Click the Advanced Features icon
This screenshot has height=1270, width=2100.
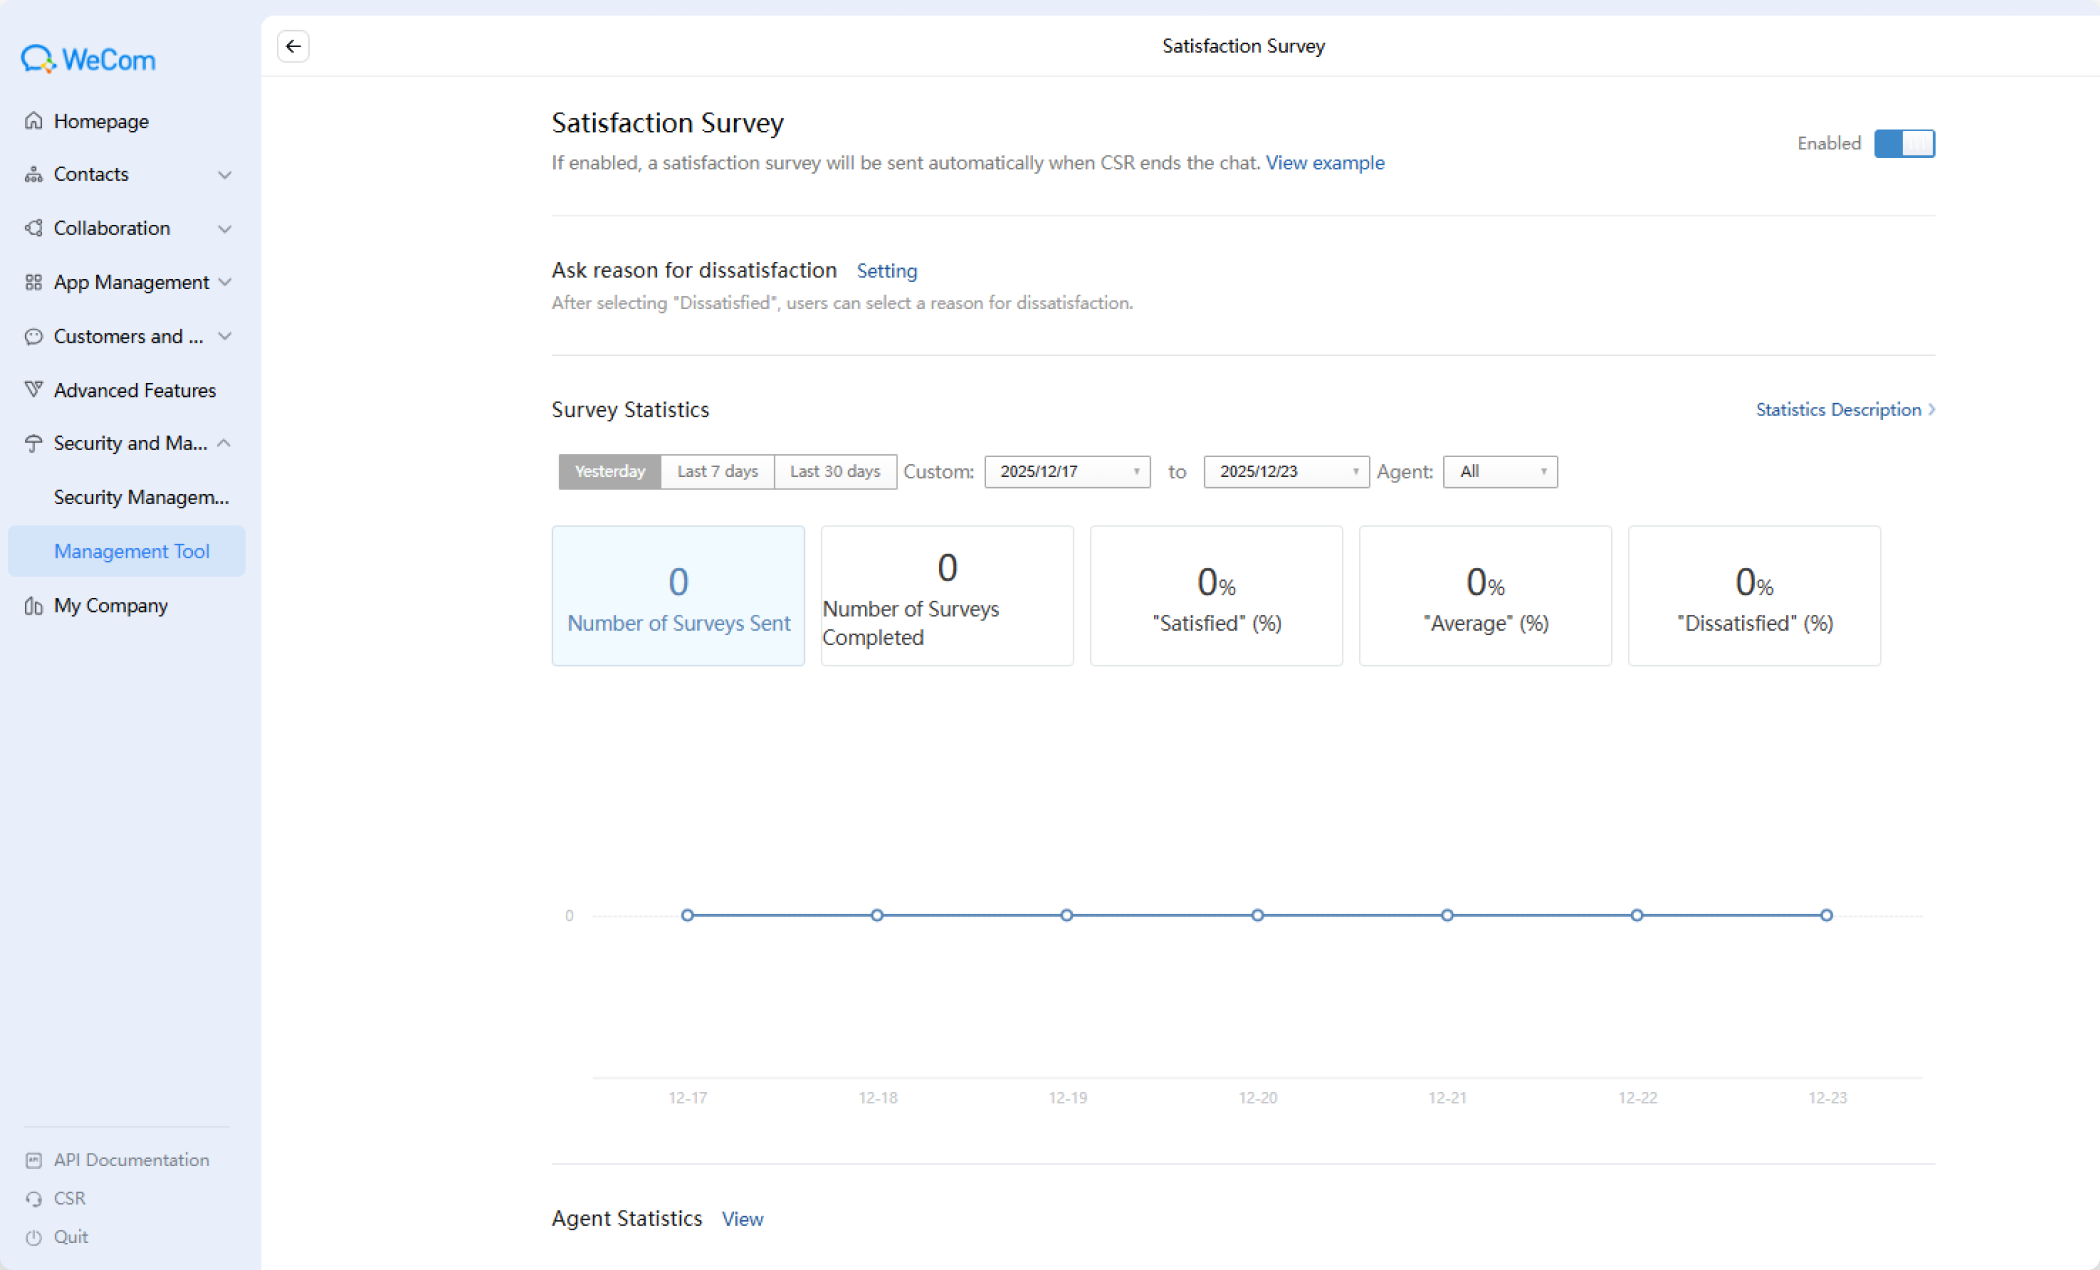(34, 389)
